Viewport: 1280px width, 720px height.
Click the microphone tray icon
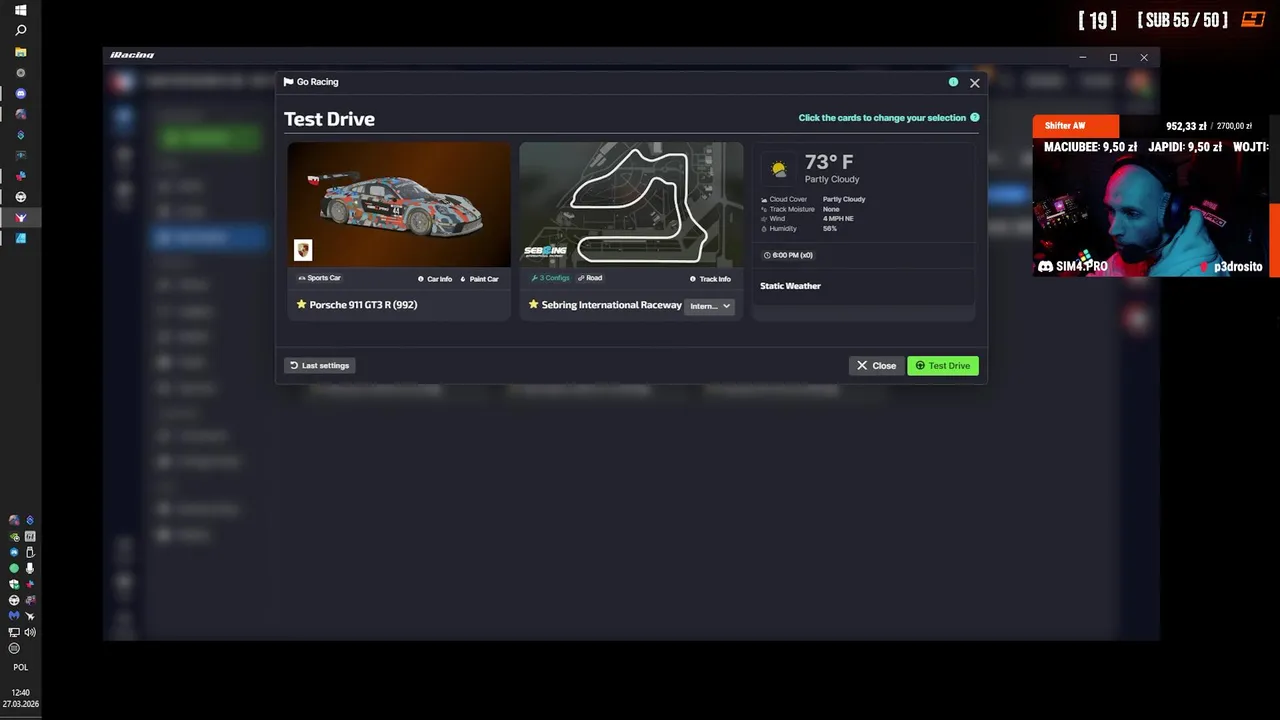[x=30, y=568]
